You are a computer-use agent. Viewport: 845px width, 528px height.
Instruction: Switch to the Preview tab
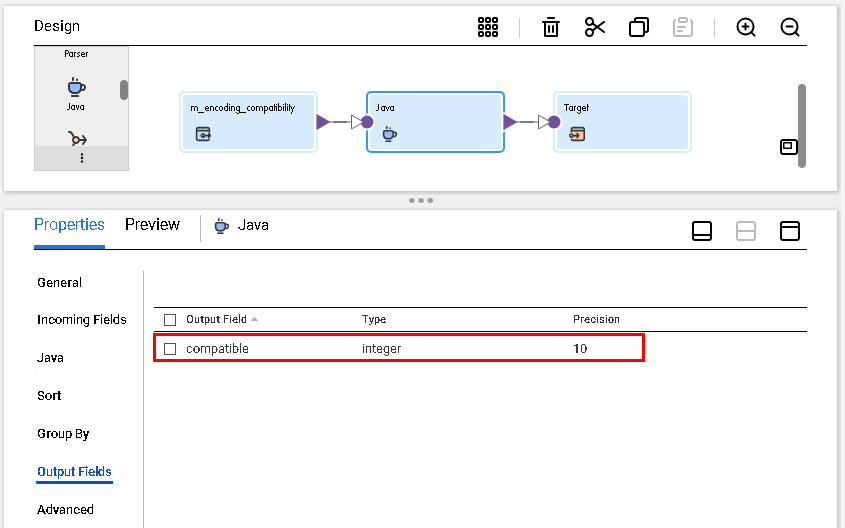pos(152,224)
